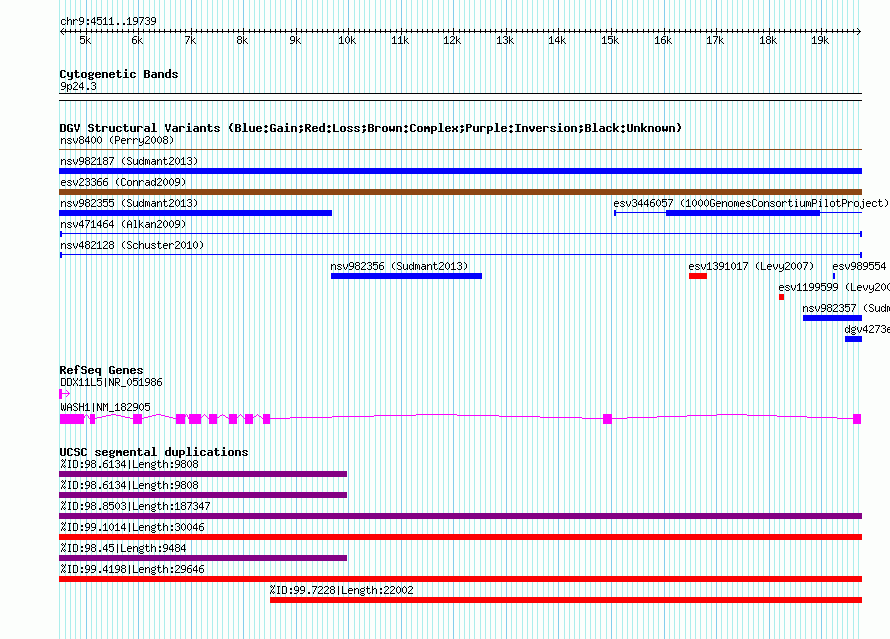Screen dimensions: 890x639
Task: Select the blue bar under nsv982355
Action: 196,213
